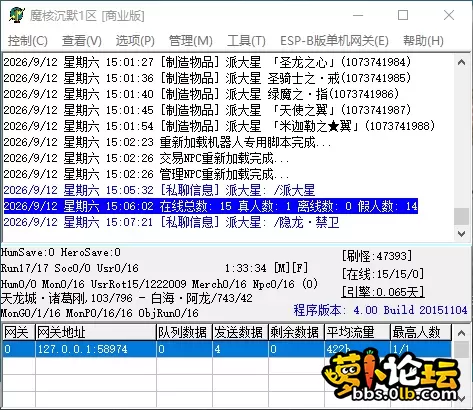Image resolution: width=473 pixels, height=410 pixels.
Task: Click the 剩余数据 column header
Action: click(x=296, y=333)
